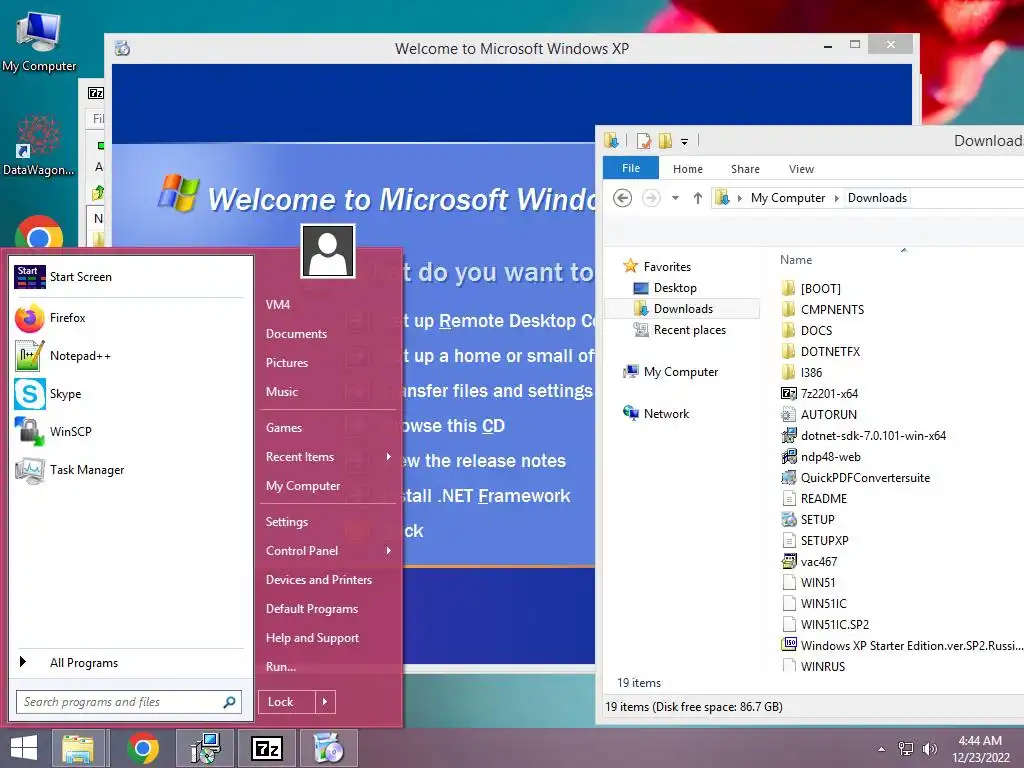
Task: Expand Control Panel submenu arrow
Action: coord(389,551)
